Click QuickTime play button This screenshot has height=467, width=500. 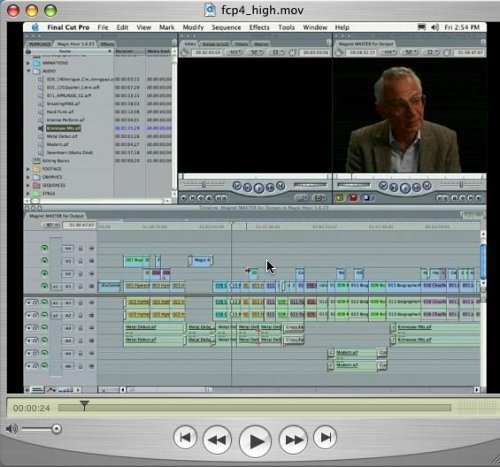(256, 441)
